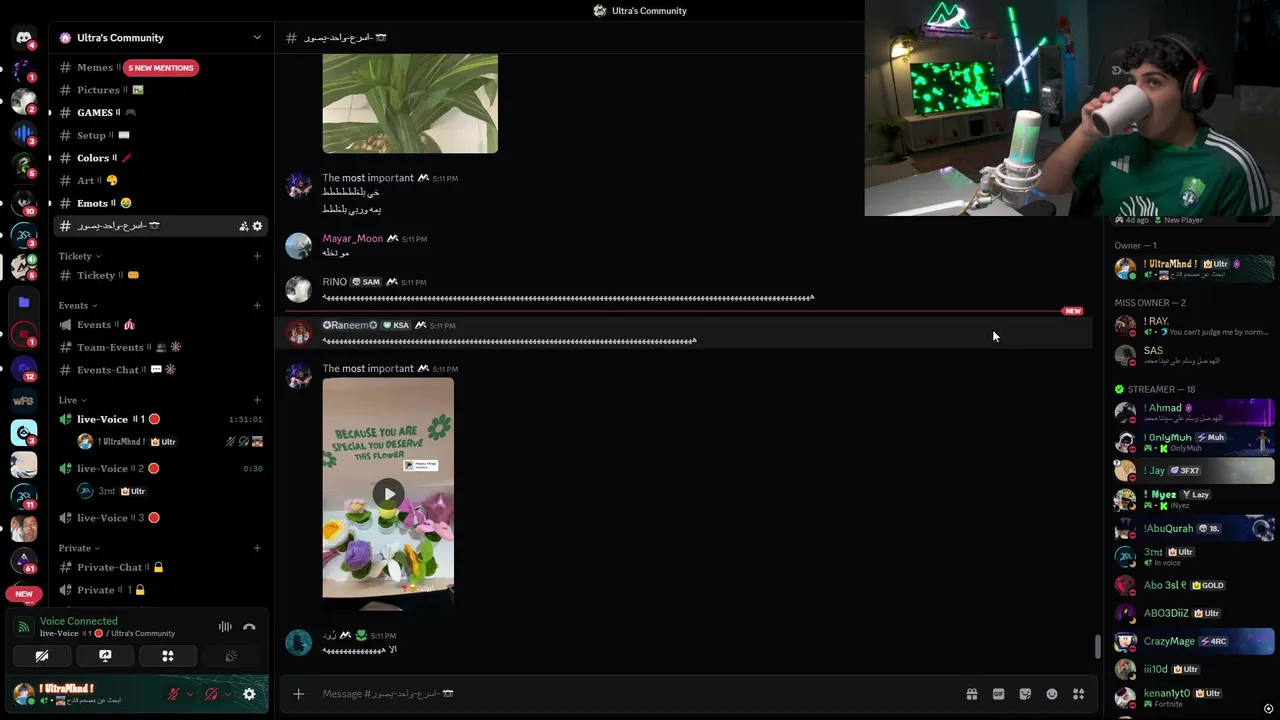
Task: Click the chat scrollbar thumb
Action: point(1097,646)
